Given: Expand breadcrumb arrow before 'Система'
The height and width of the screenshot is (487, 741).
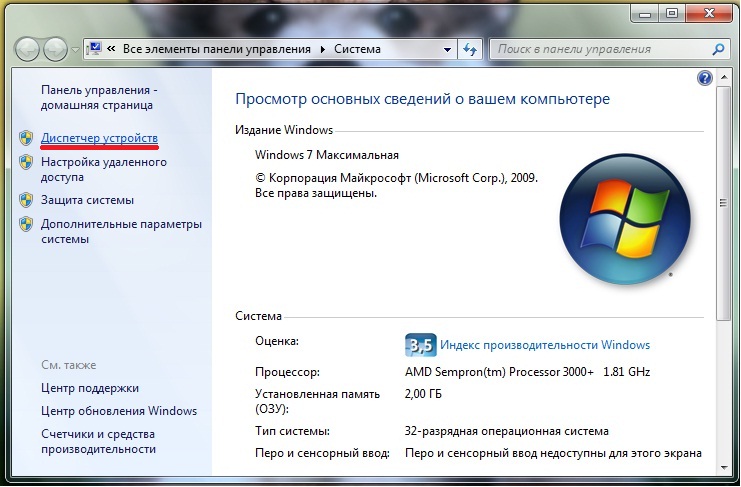Looking at the screenshot, I should point(323,49).
